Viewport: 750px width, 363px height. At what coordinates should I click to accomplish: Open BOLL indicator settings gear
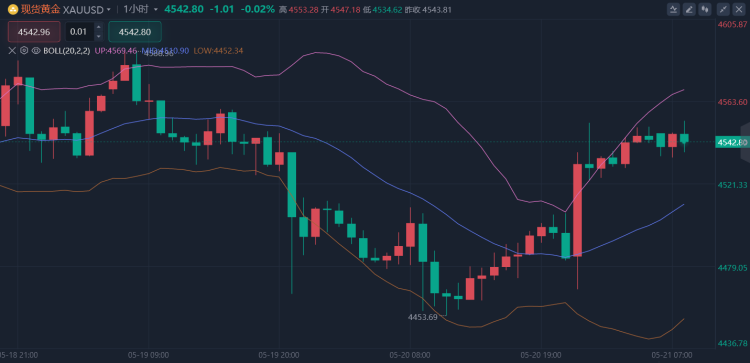click(x=24, y=51)
